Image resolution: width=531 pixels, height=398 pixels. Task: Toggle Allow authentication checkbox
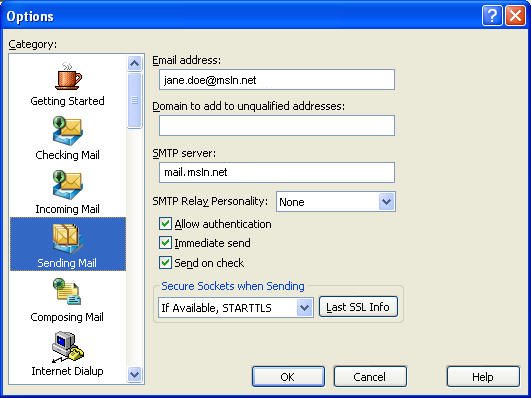[165, 224]
